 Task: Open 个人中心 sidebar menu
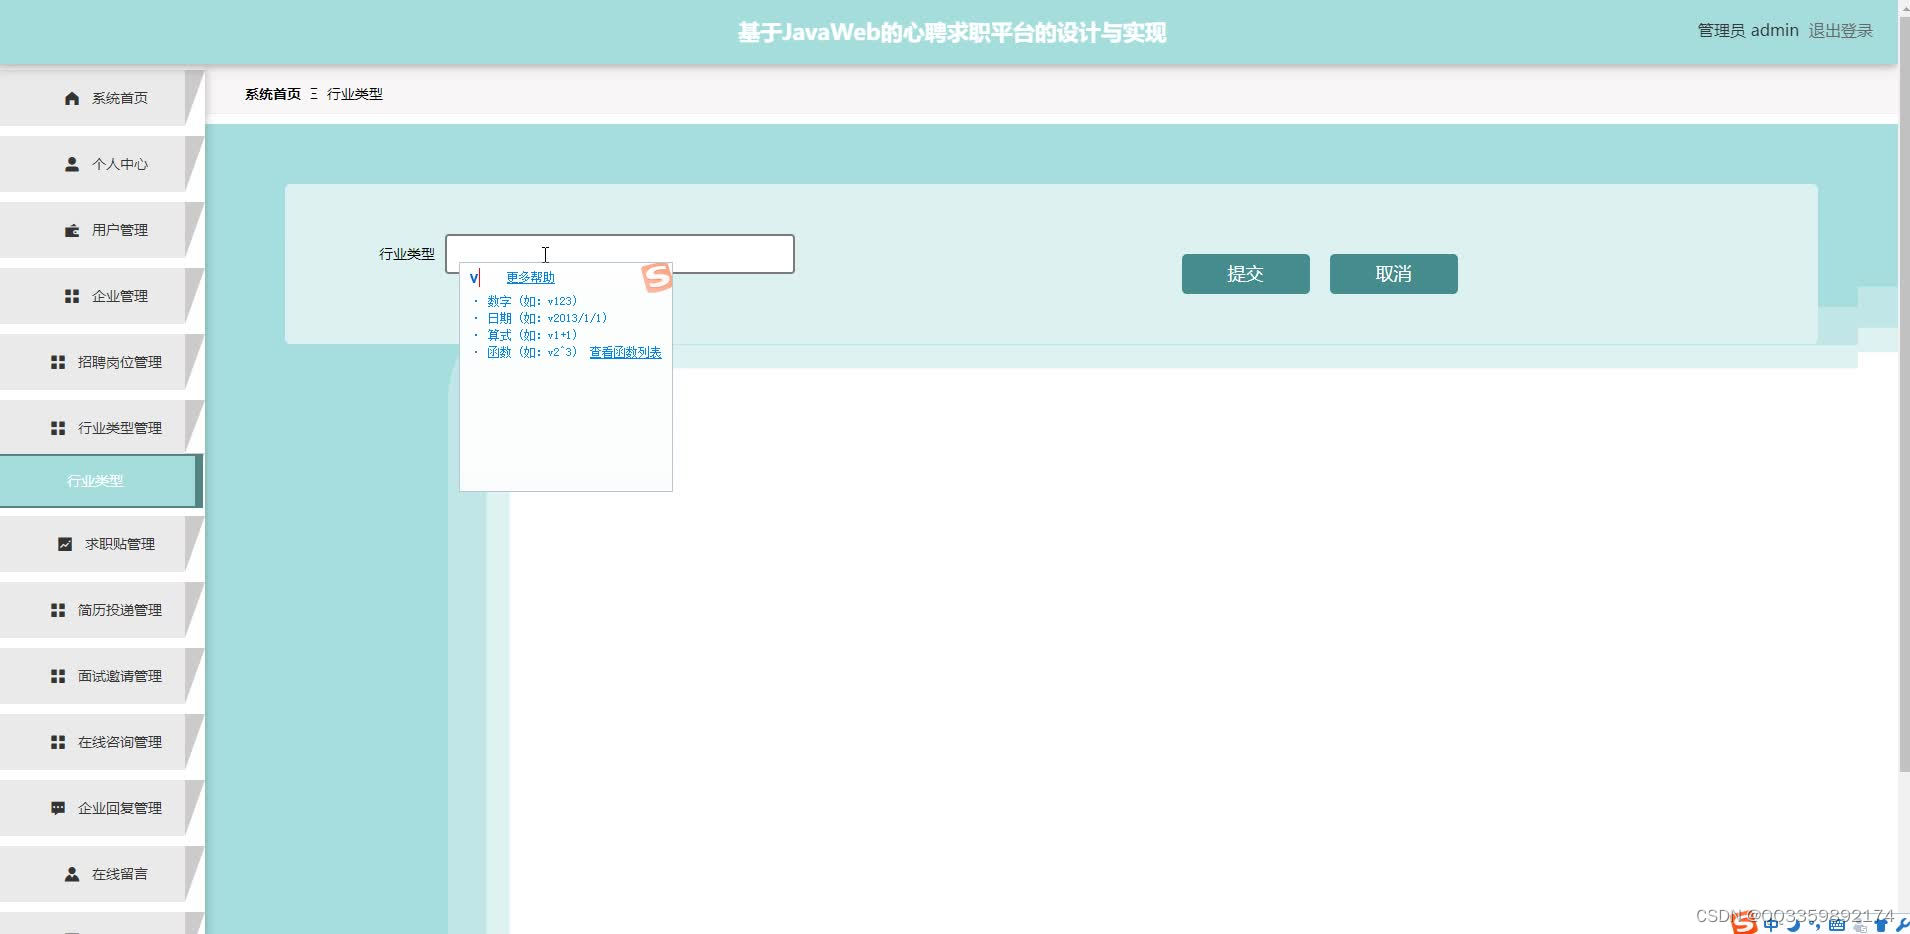pos(102,164)
